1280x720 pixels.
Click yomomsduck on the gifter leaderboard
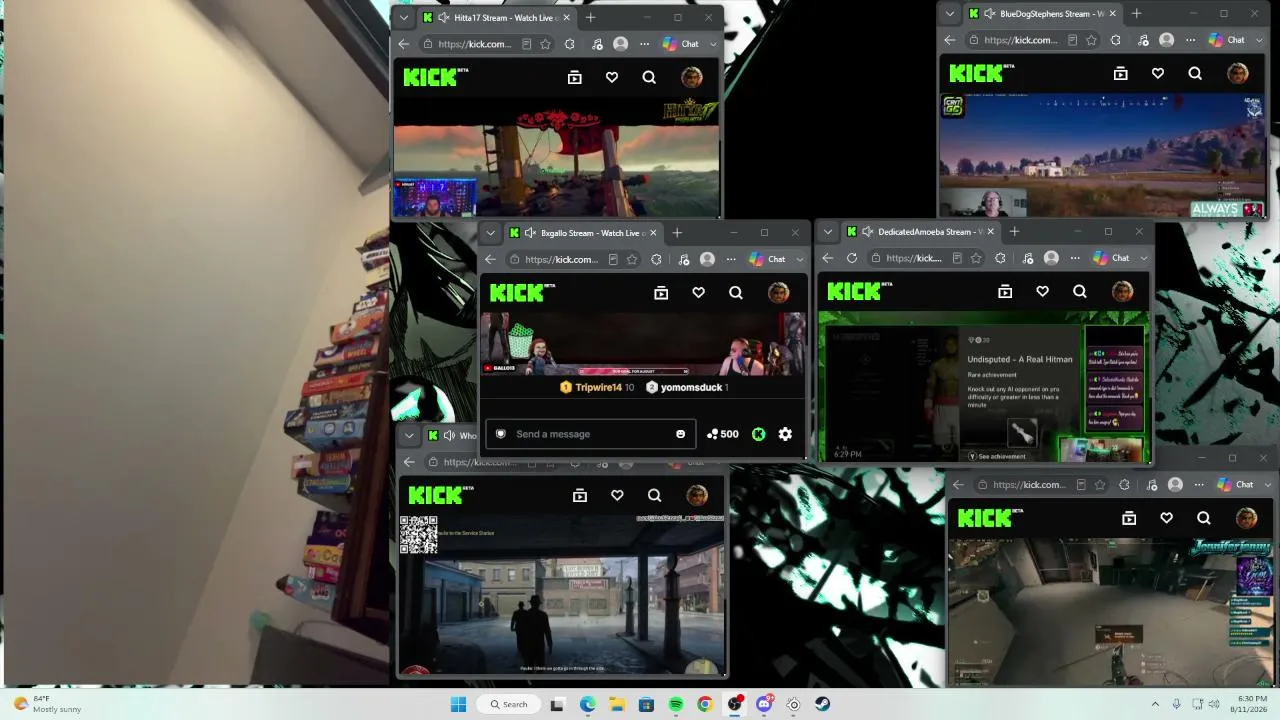point(688,387)
